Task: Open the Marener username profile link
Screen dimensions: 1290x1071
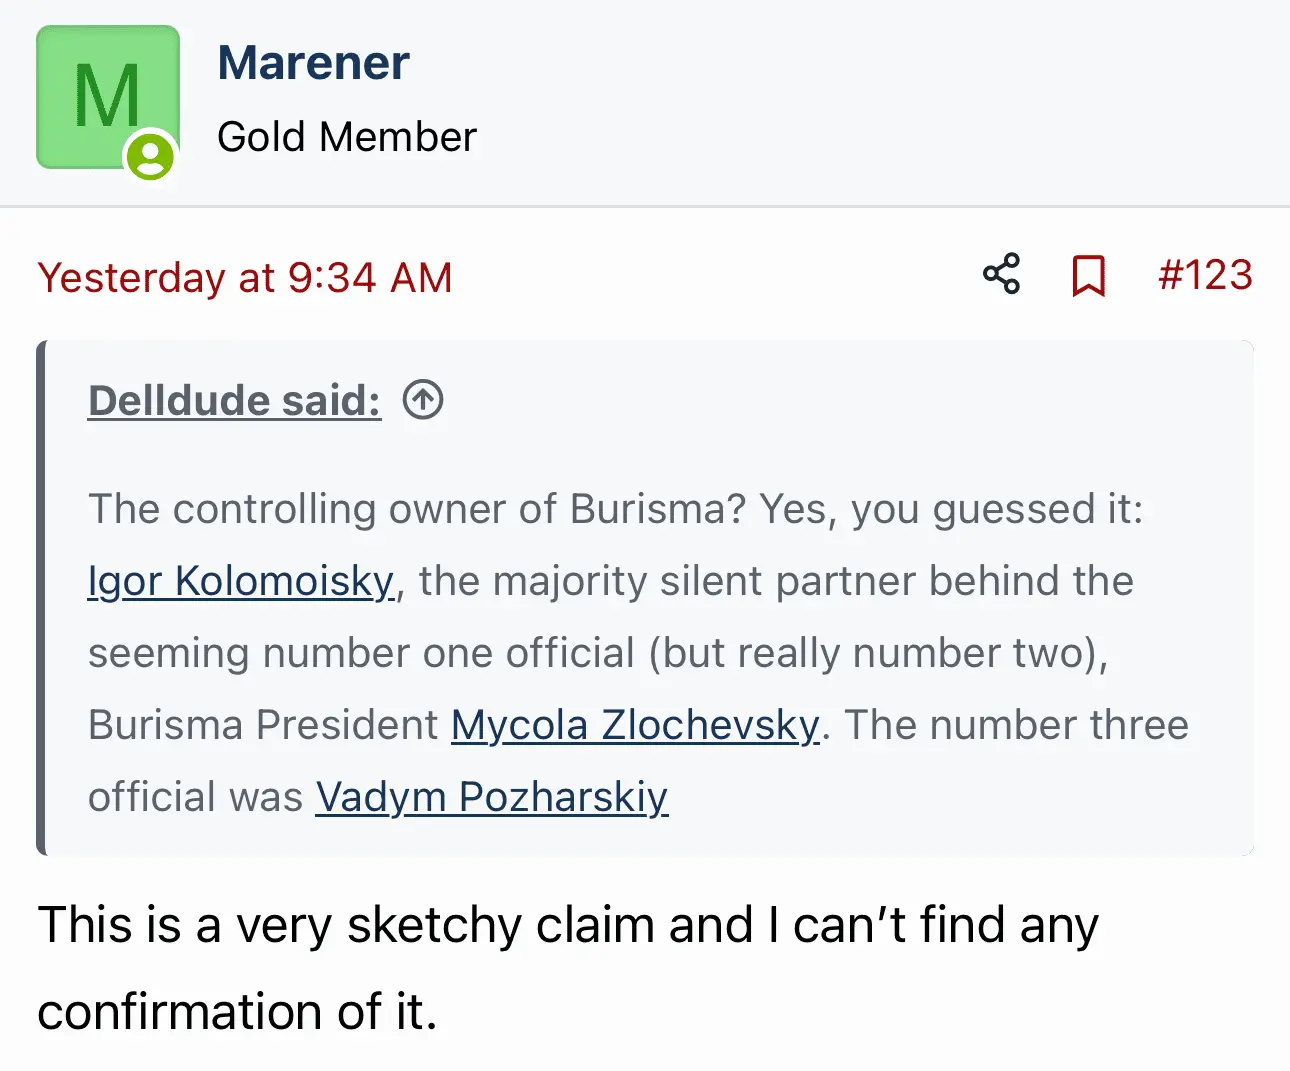Action: [x=313, y=63]
